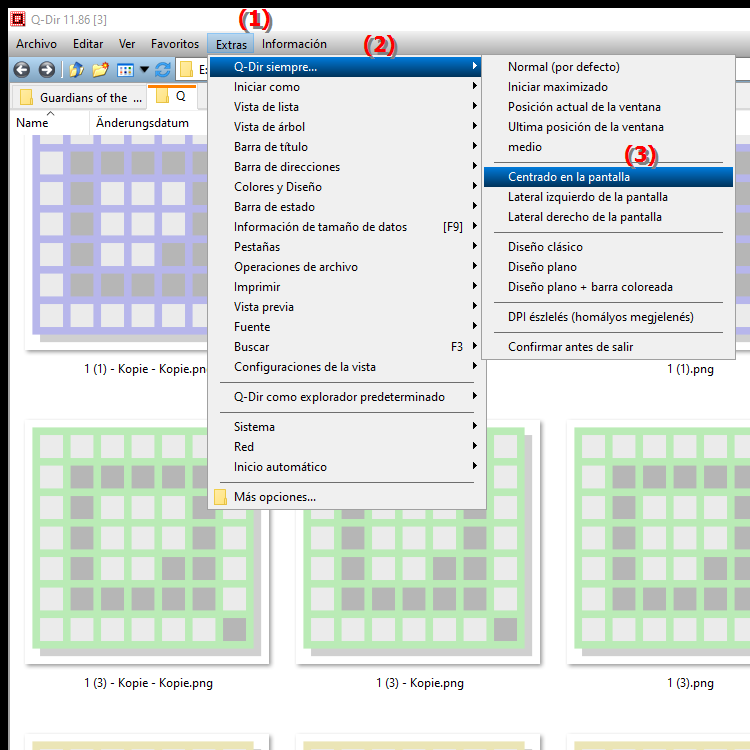This screenshot has width=750, height=750.
Task: Expand the view mode dropdown arrow
Action: (144, 70)
